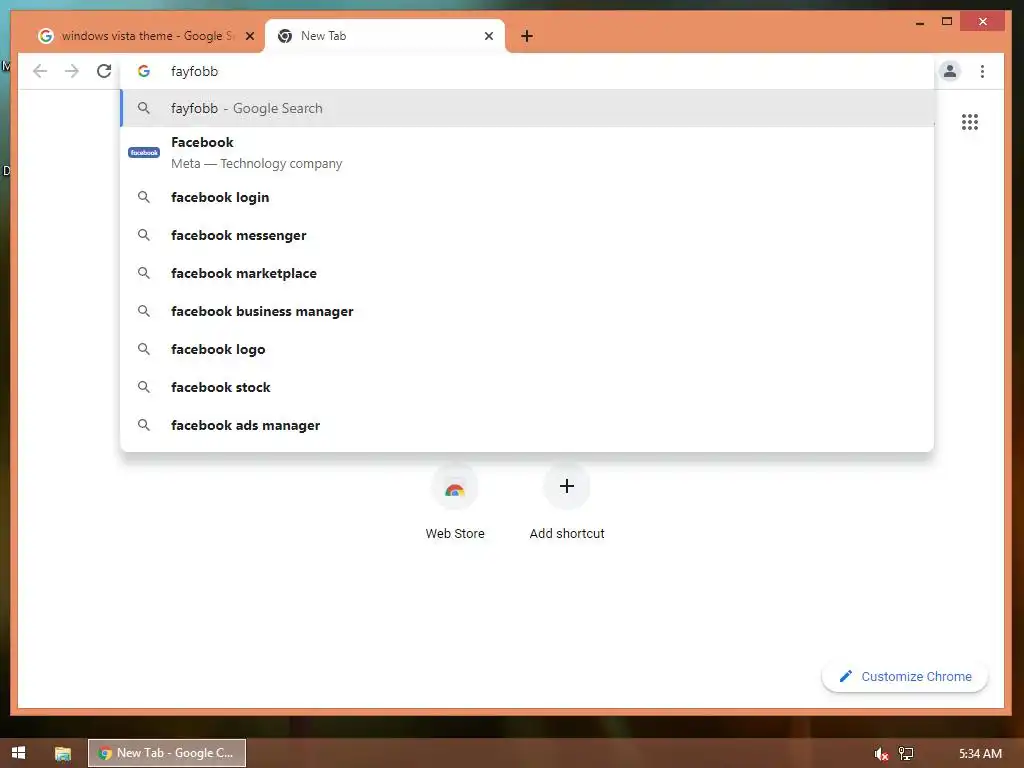Pick the facebook login suggestion

[527, 197]
